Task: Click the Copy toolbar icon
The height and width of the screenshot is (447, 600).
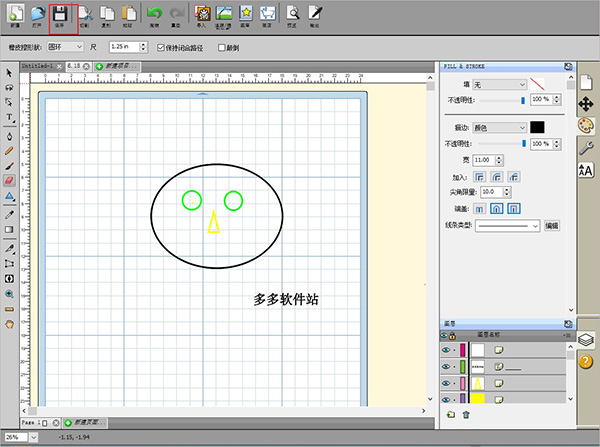Action: (x=106, y=14)
